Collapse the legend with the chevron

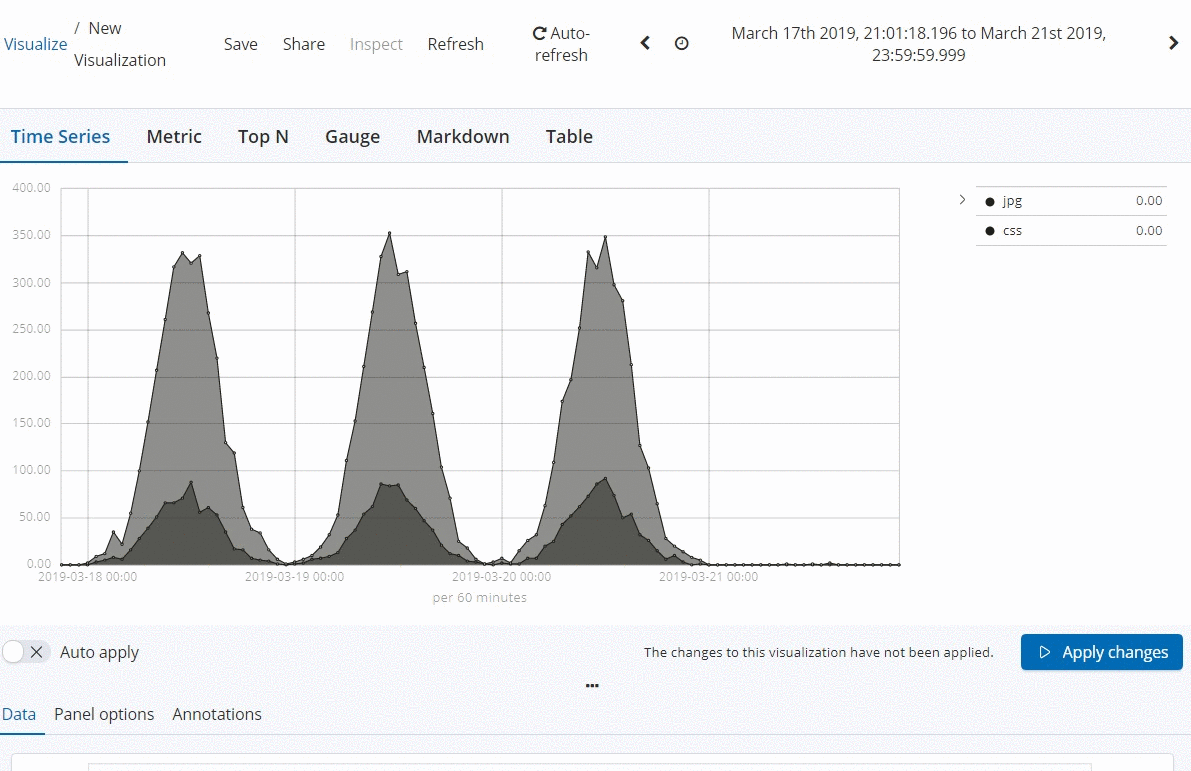962,200
